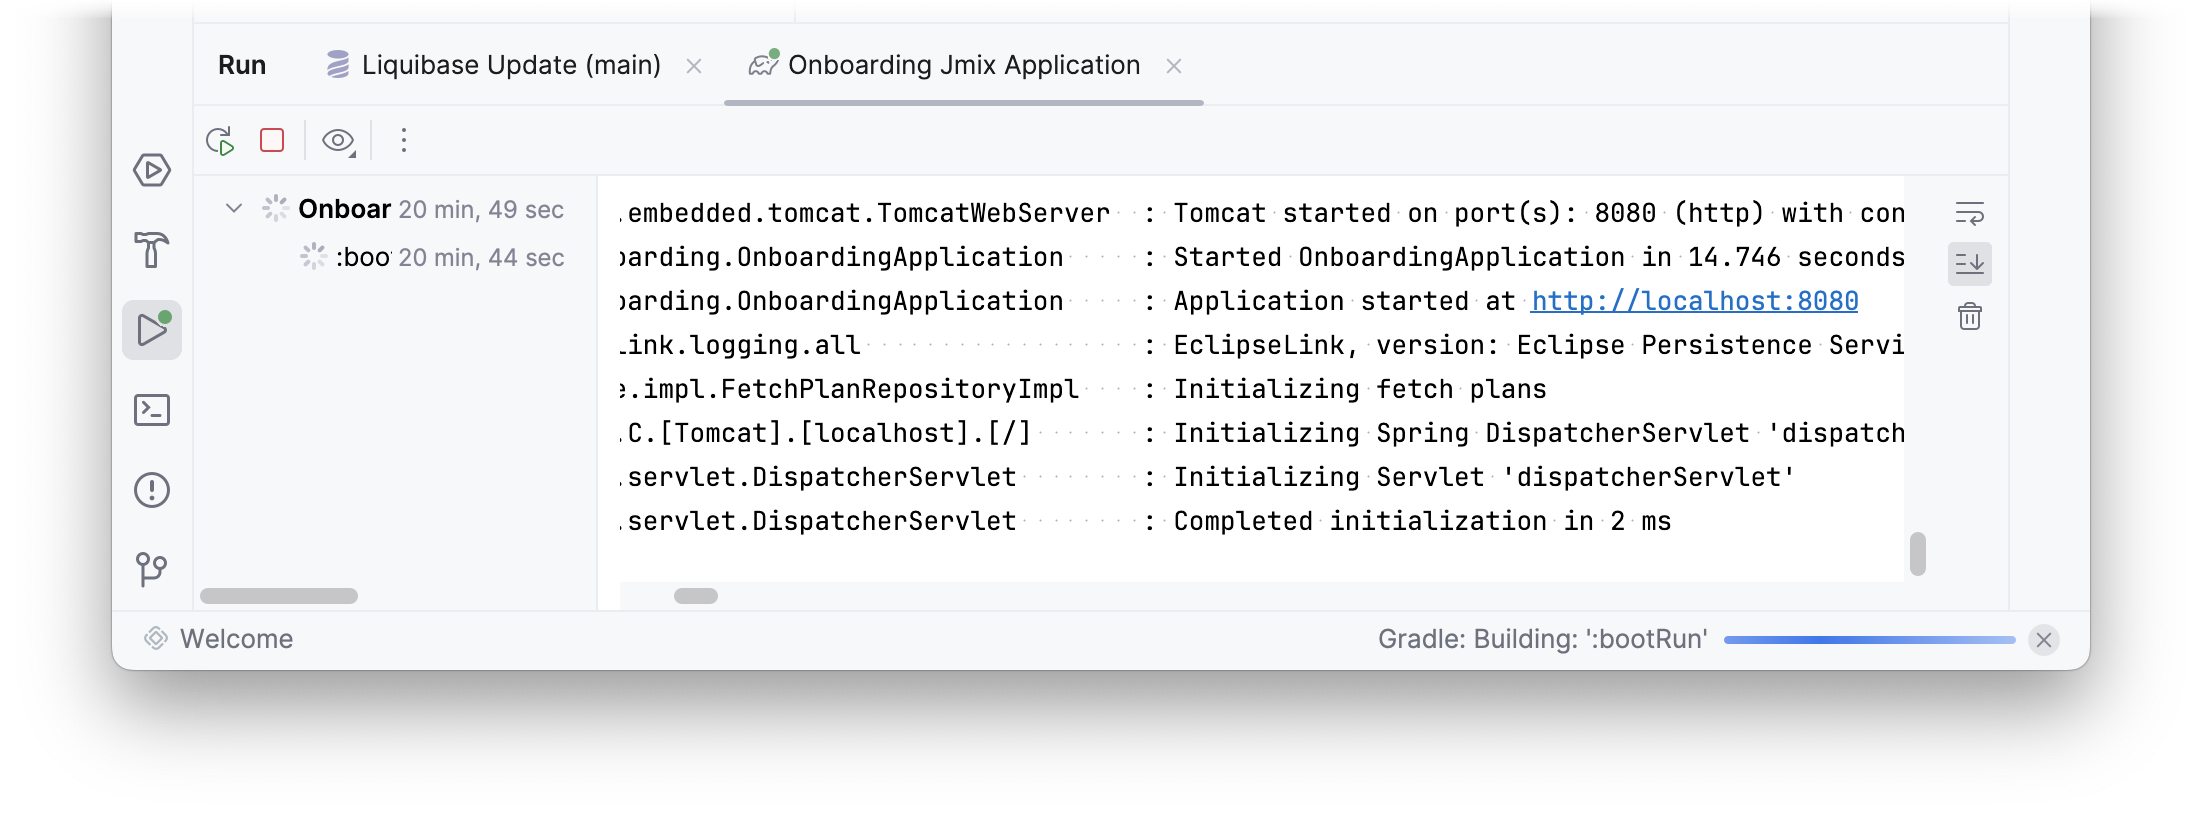Screen dimensions: 2202x818
Task: Toggle scroll to end of console
Action: 1969,264
